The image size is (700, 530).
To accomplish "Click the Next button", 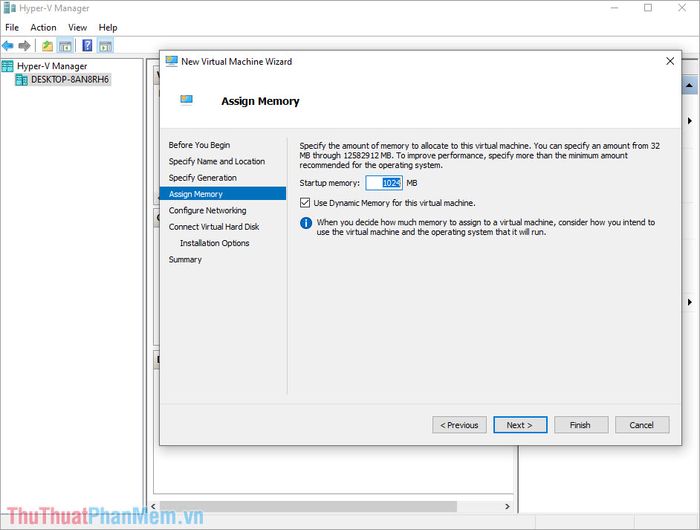I will click(520, 425).
